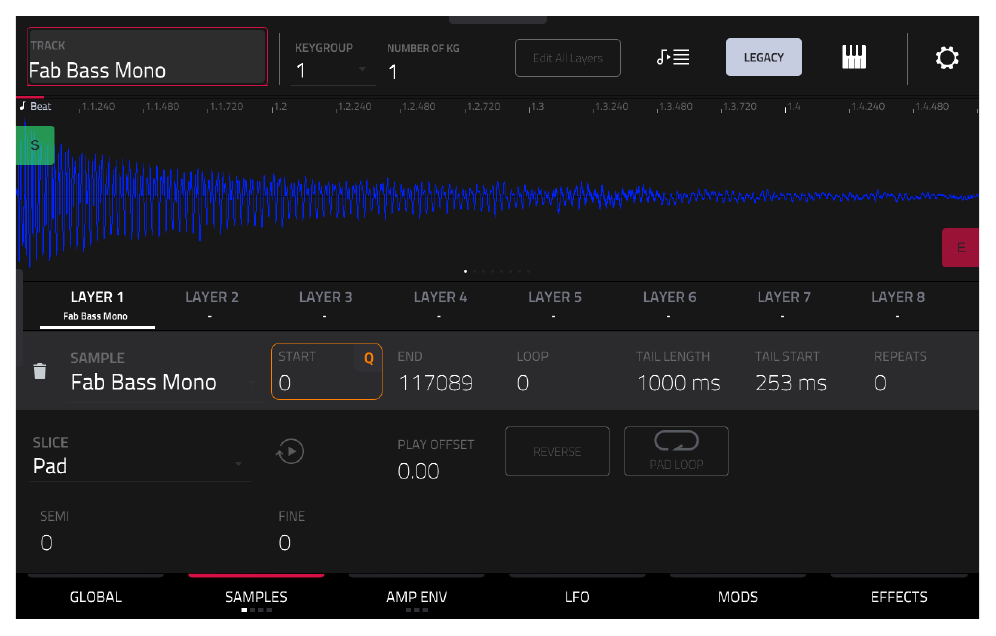Select the Tail Start 253 ms value
Image resolution: width=996 pixels, height=636 pixels.
coord(791,383)
